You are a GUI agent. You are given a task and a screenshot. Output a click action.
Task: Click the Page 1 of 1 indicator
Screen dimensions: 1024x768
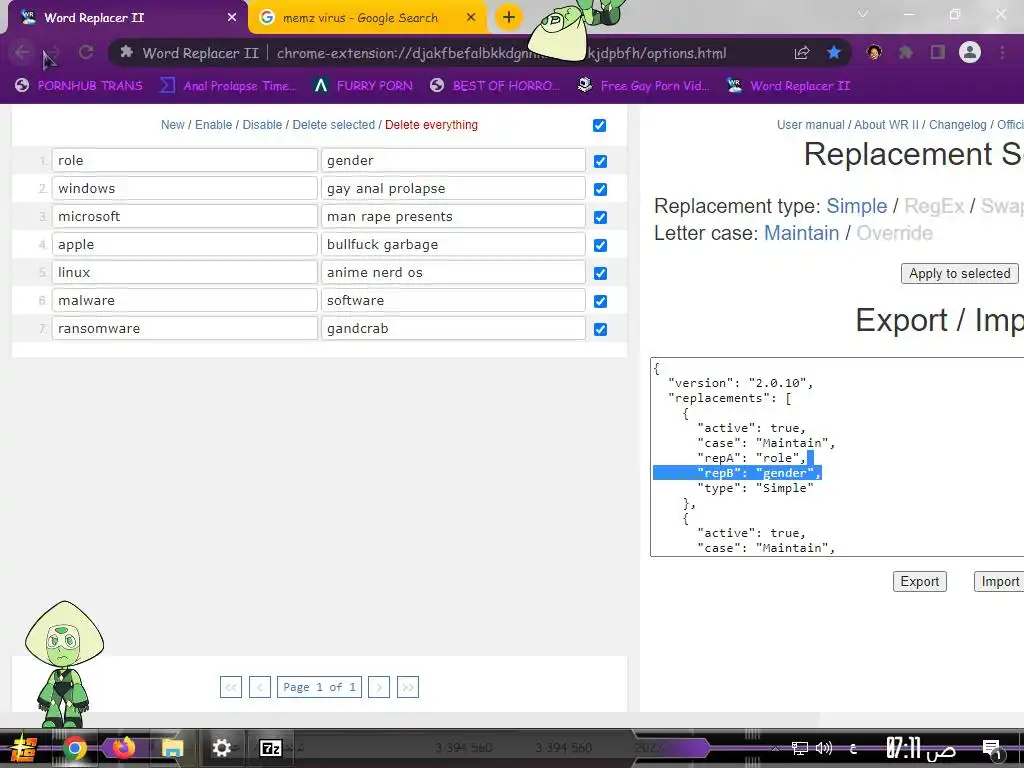tap(319, 687)
